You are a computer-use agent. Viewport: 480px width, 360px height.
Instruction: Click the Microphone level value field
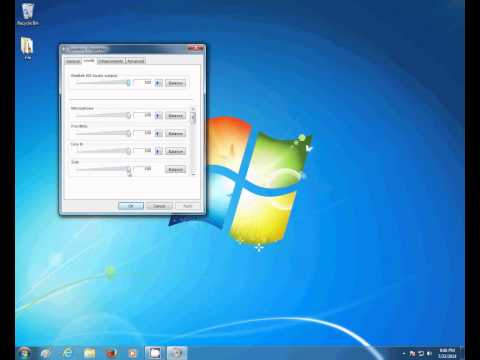(143, 115)
